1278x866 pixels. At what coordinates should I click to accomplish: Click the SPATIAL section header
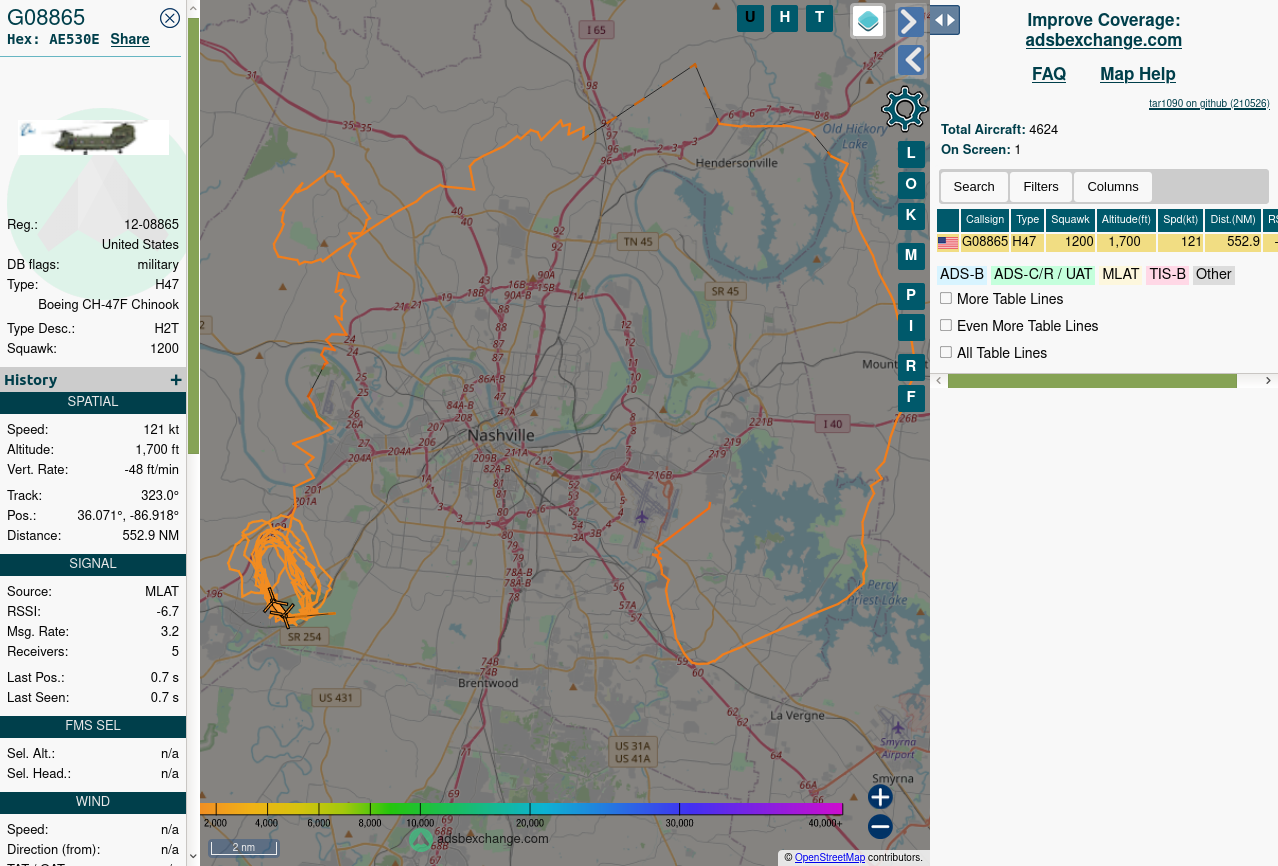click(93, 402)
